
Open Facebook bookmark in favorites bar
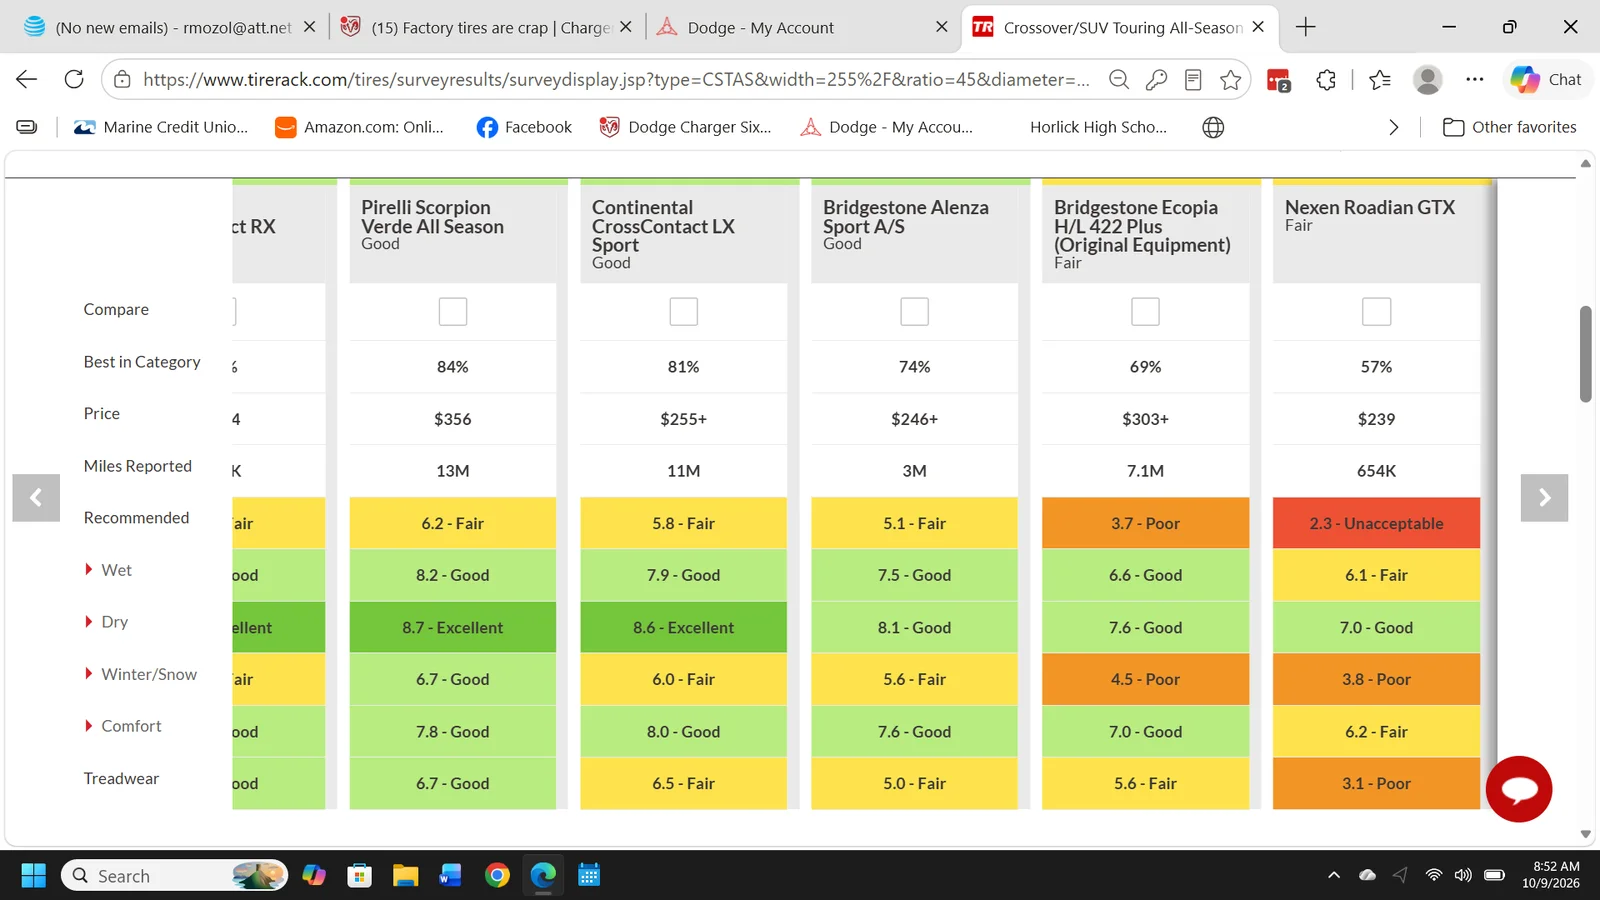524,127
